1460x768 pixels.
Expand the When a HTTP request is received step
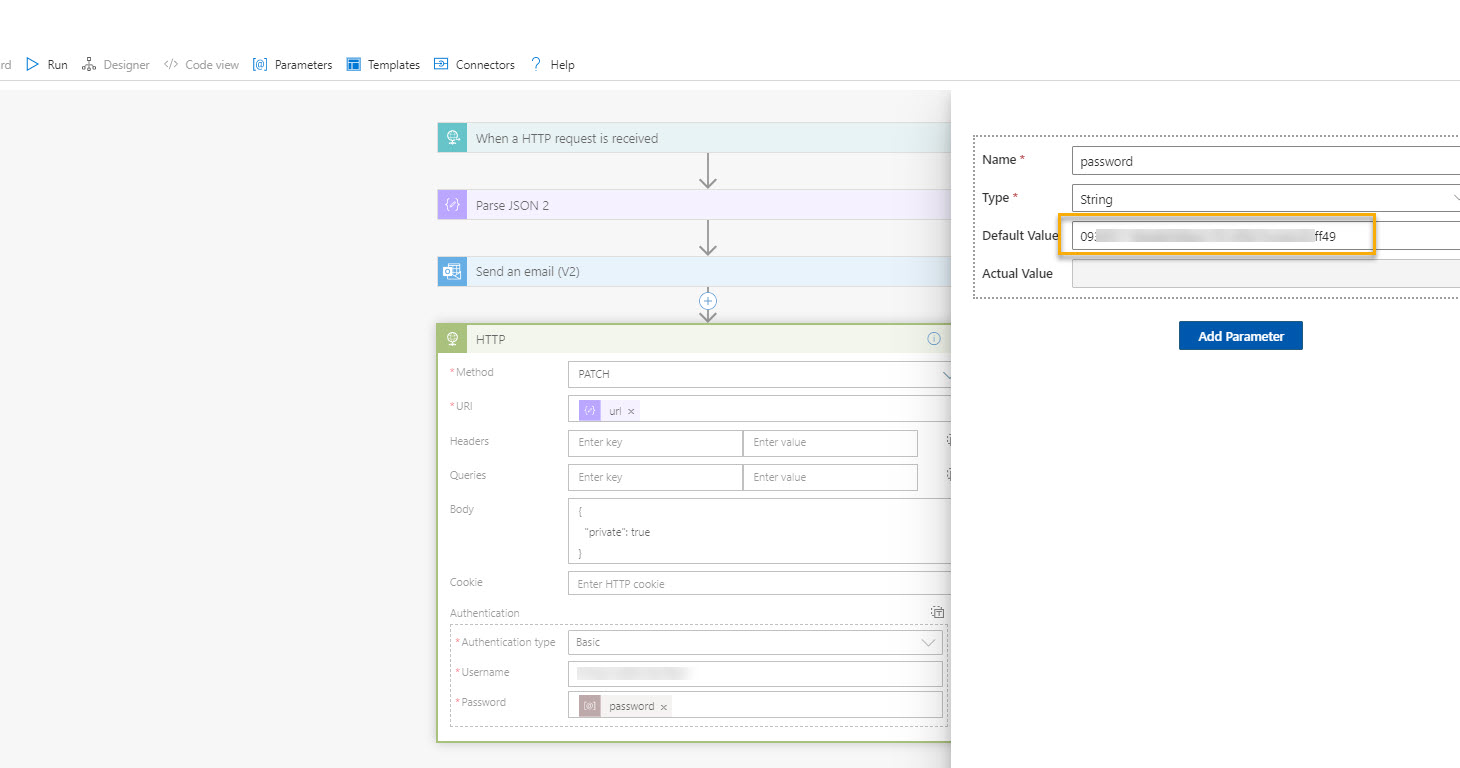pos(694,138)
